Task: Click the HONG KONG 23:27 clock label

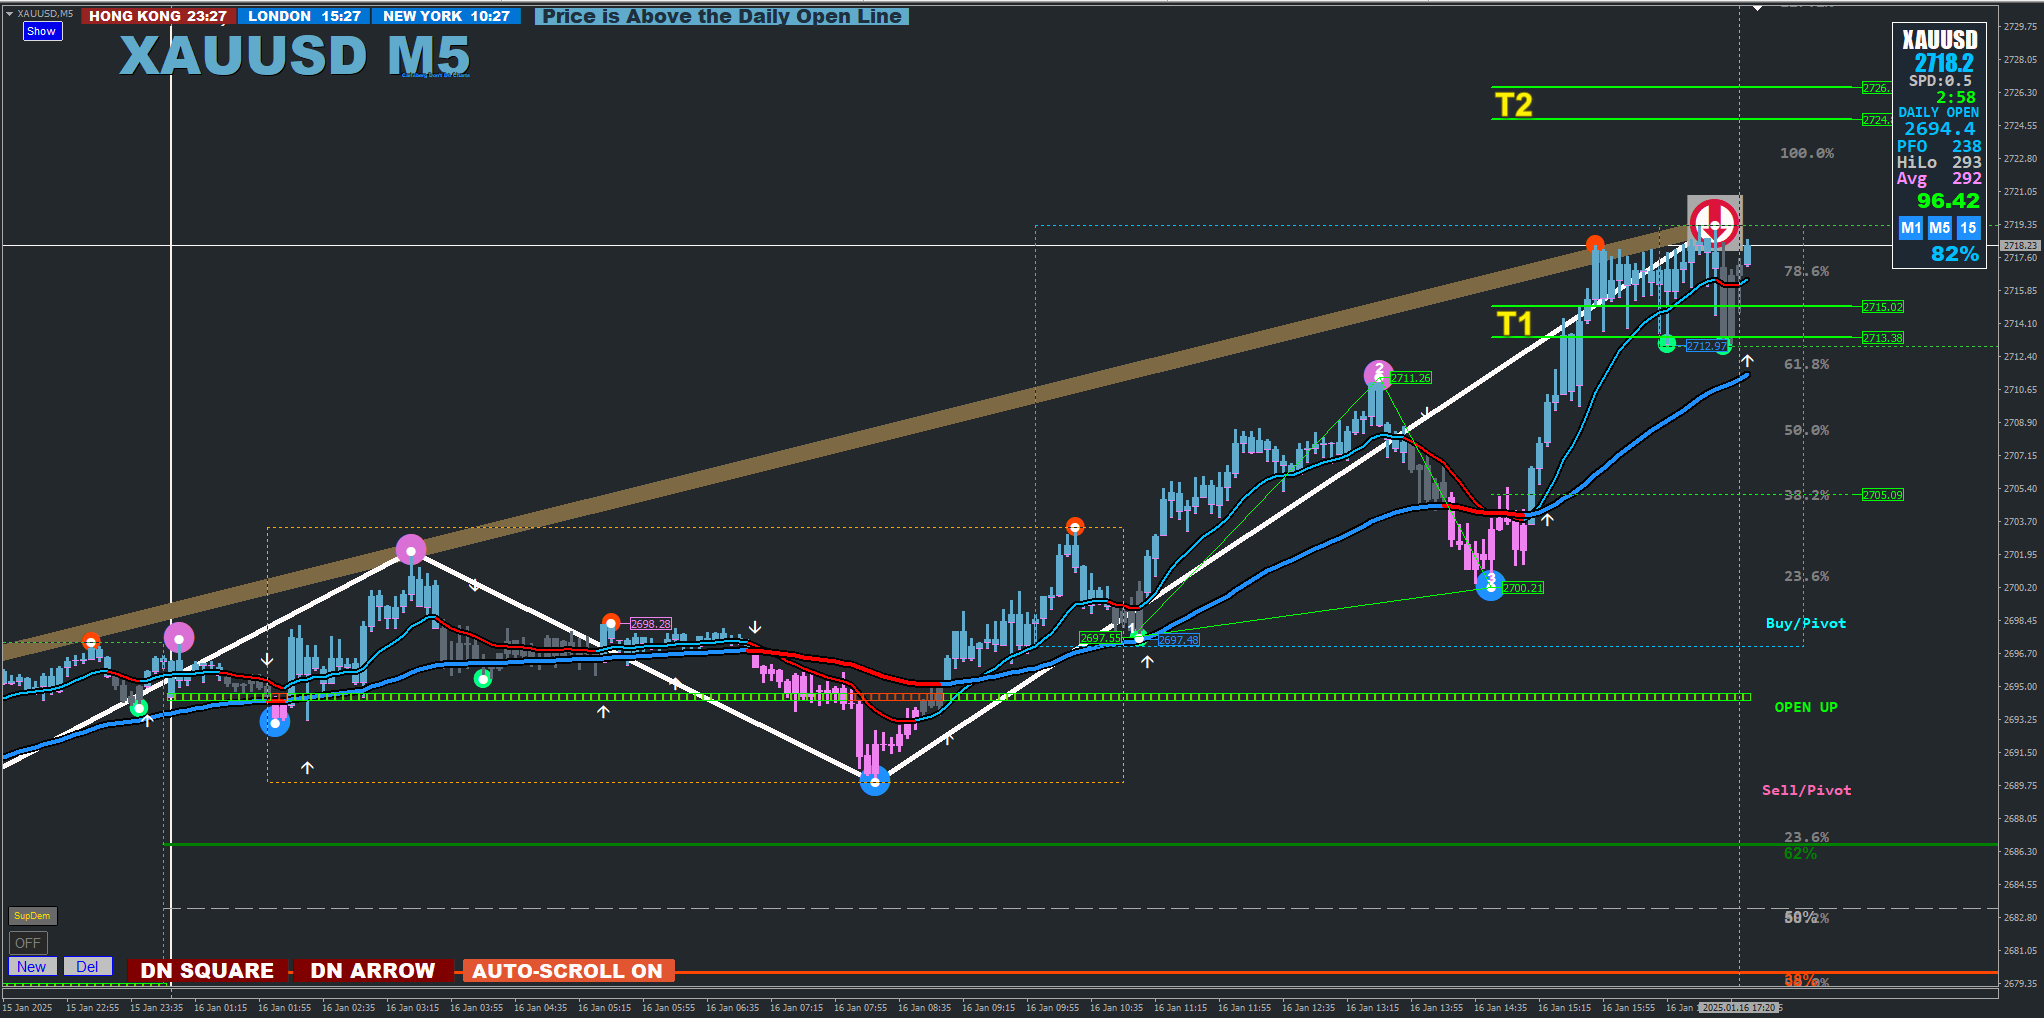Action: 158,16
